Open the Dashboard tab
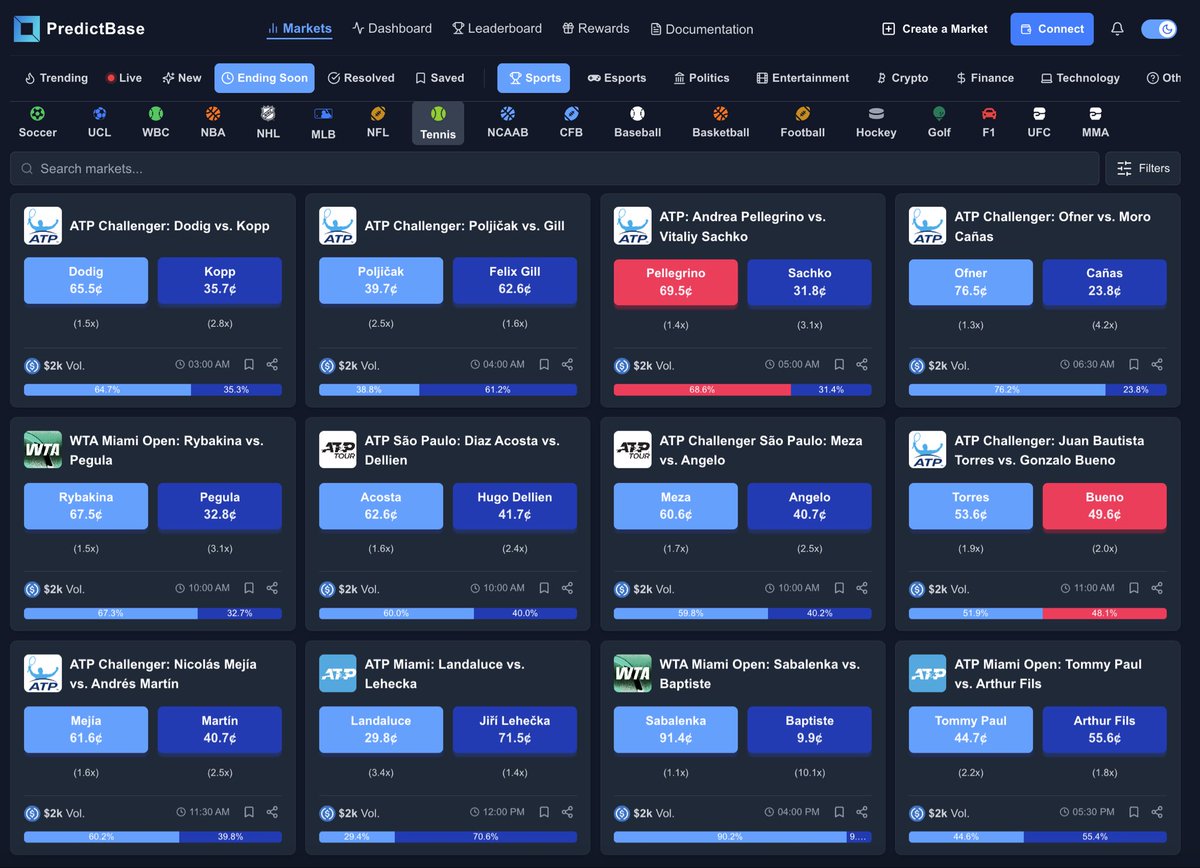The height and width of the screenshot is (868, 1200). click(x=392, y=29)
